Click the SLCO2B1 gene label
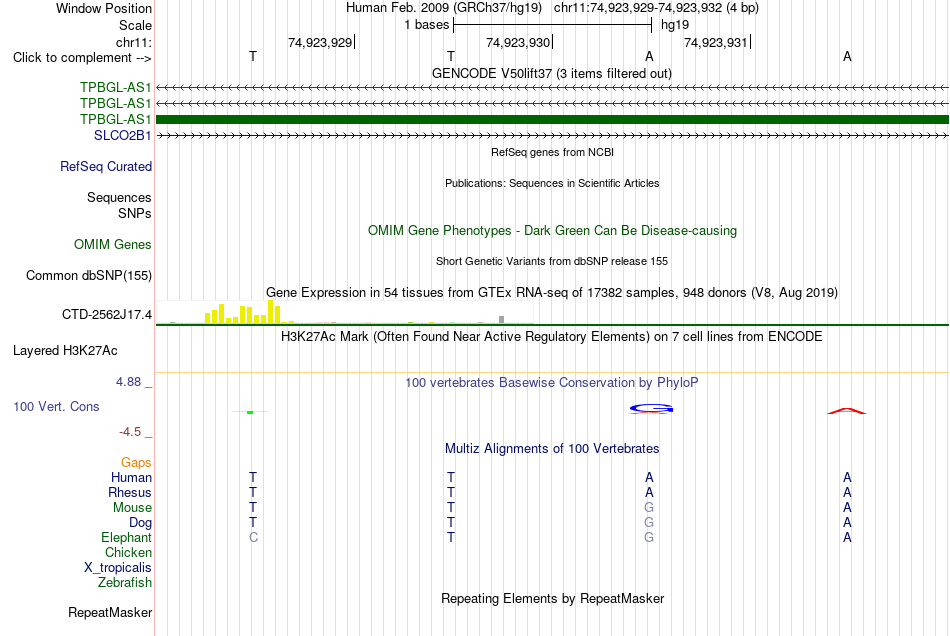This screenshot has width=950, height=636. (122, 136)
